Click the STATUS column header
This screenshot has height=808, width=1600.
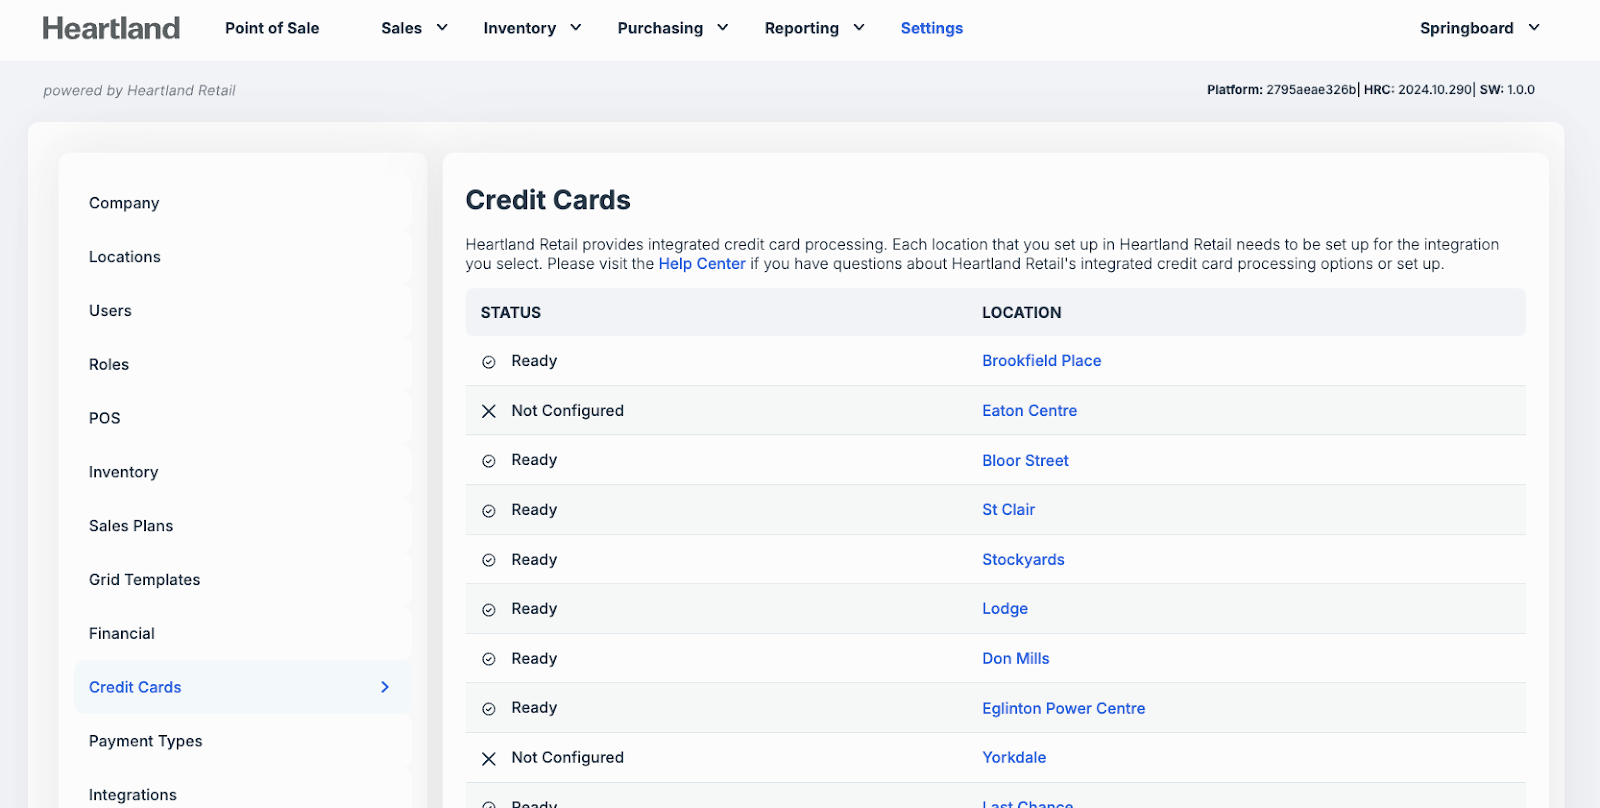[511, 313]
